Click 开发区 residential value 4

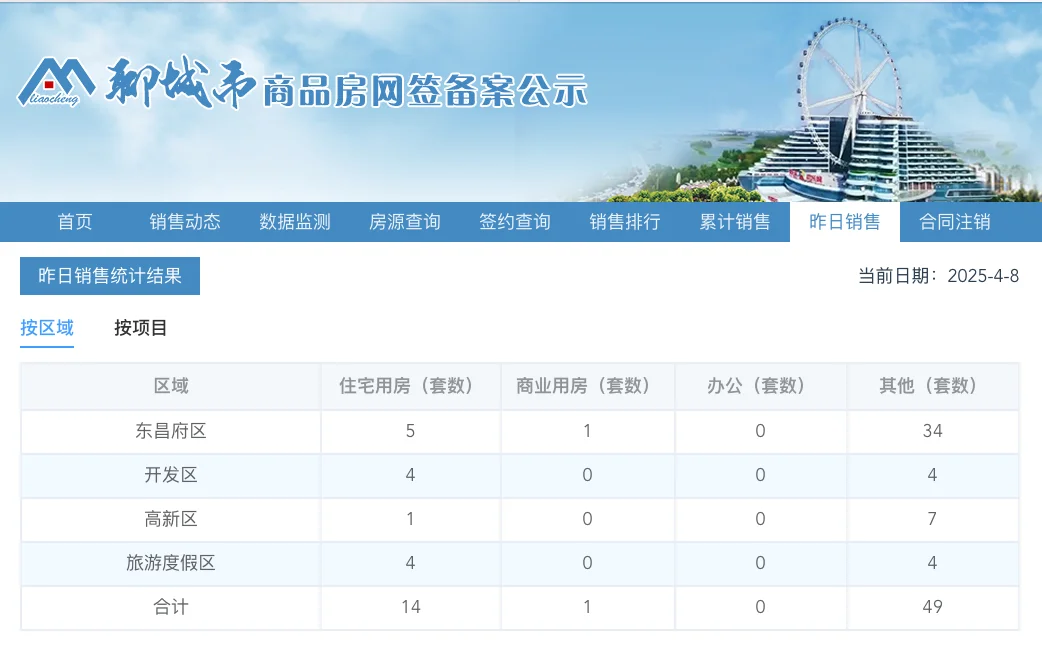pos(410,475)
